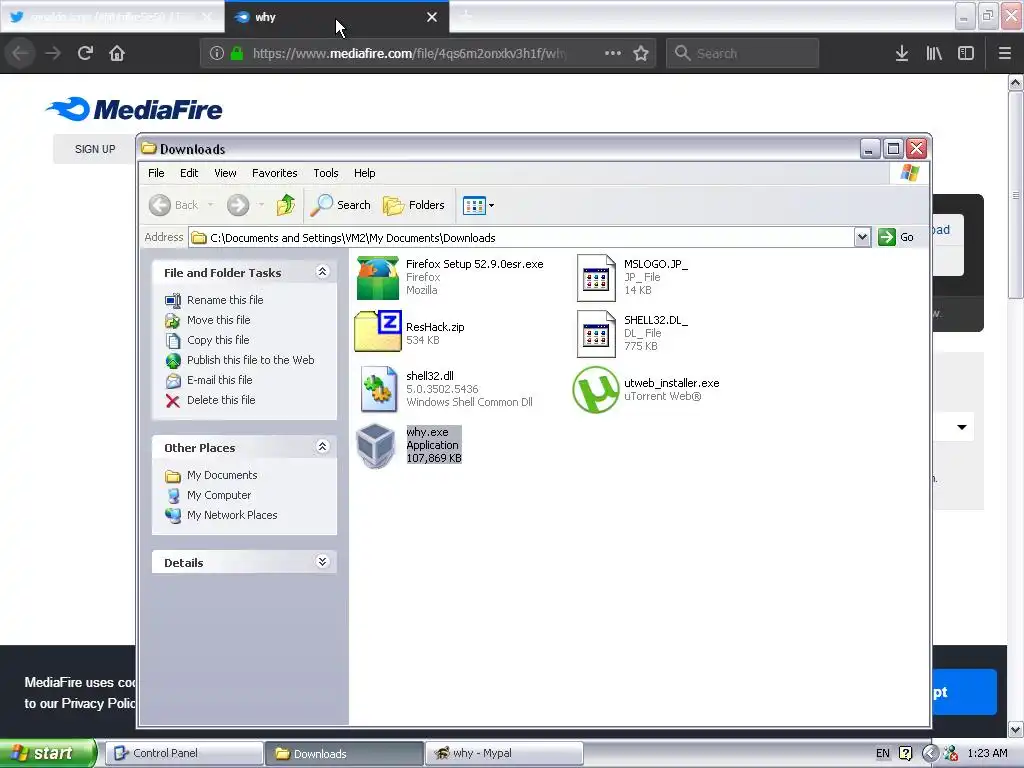The height and width of the screenshot is (768, 1024).
Task: Toggle the Folders pane in Explorer
Action: pos(413,205)
